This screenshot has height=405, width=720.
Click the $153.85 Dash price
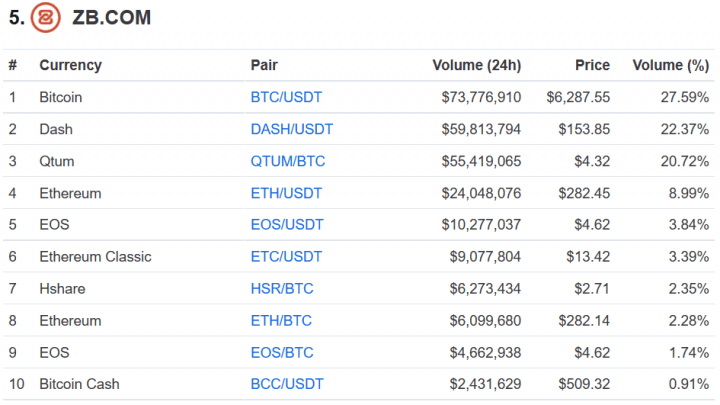584,129
